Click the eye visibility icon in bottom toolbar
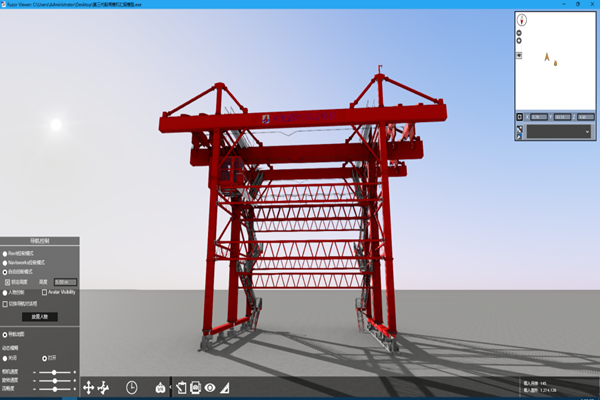The height and width of the screenshot is (400, 600). tap(210, 387)
